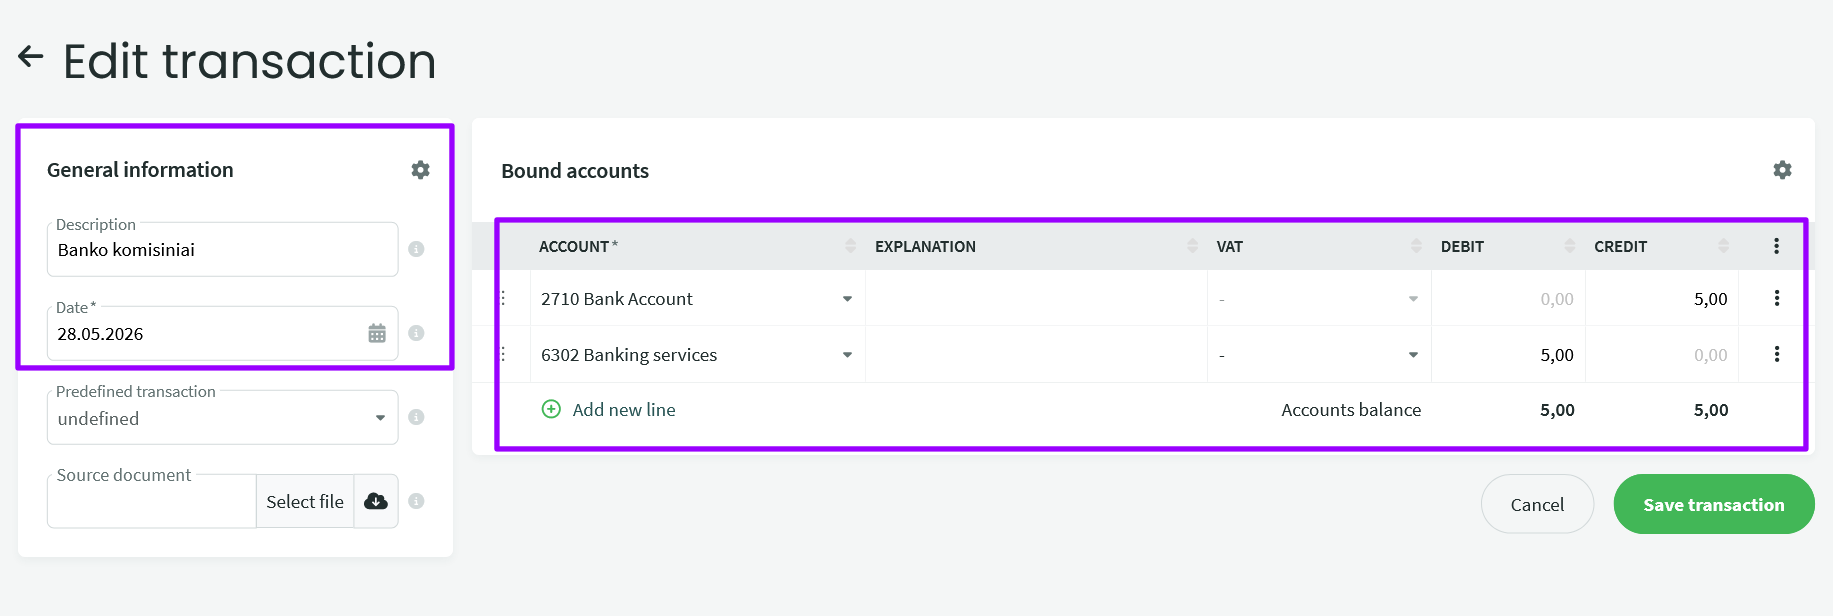
Task: Open the calendar picker in the Date field
Action: pos(377,333)
